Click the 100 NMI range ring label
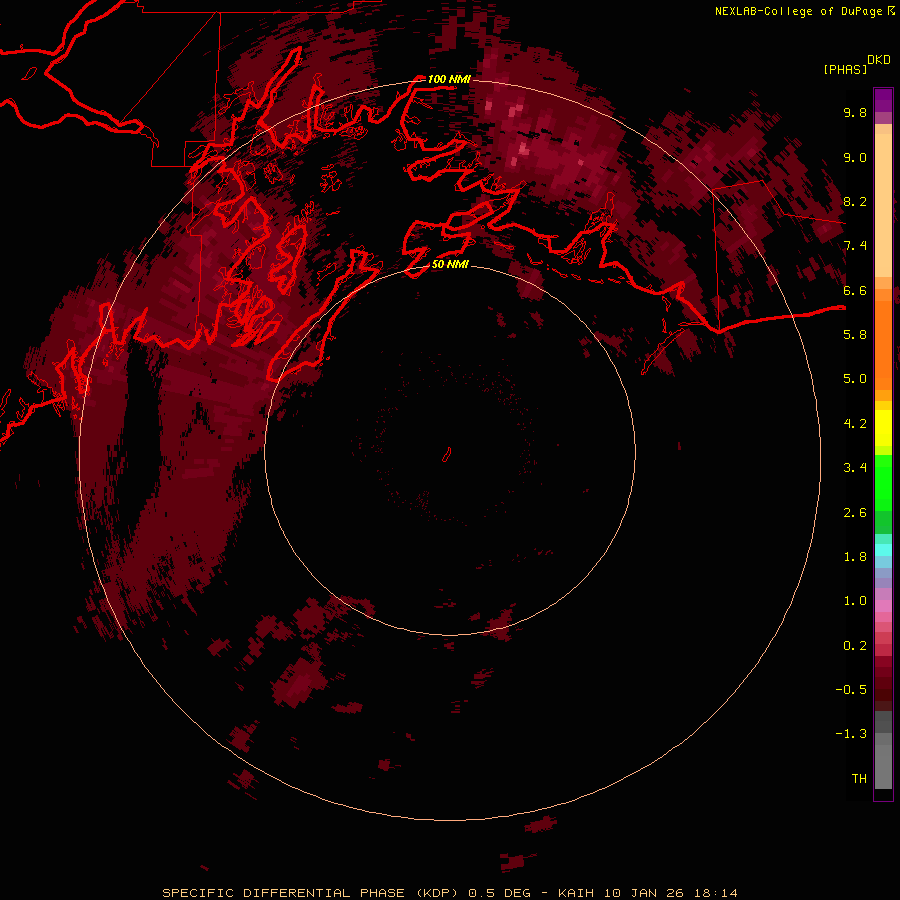This screenshot has width=900, height=900. point(448,79)
